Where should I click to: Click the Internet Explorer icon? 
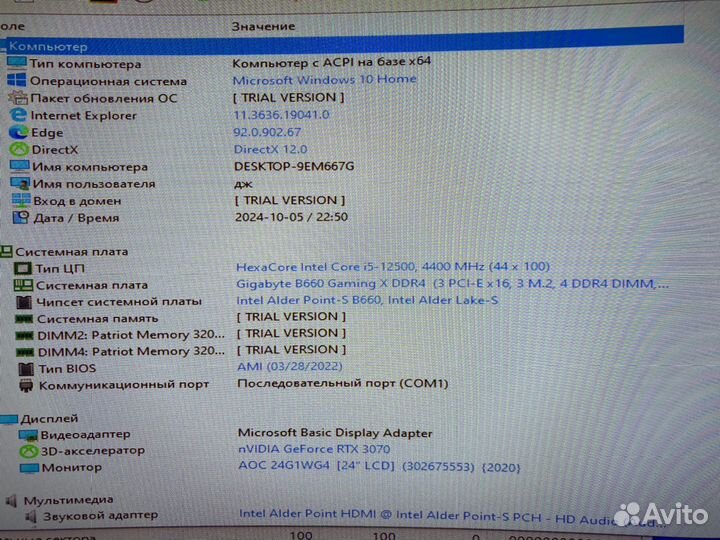(16, 115)
